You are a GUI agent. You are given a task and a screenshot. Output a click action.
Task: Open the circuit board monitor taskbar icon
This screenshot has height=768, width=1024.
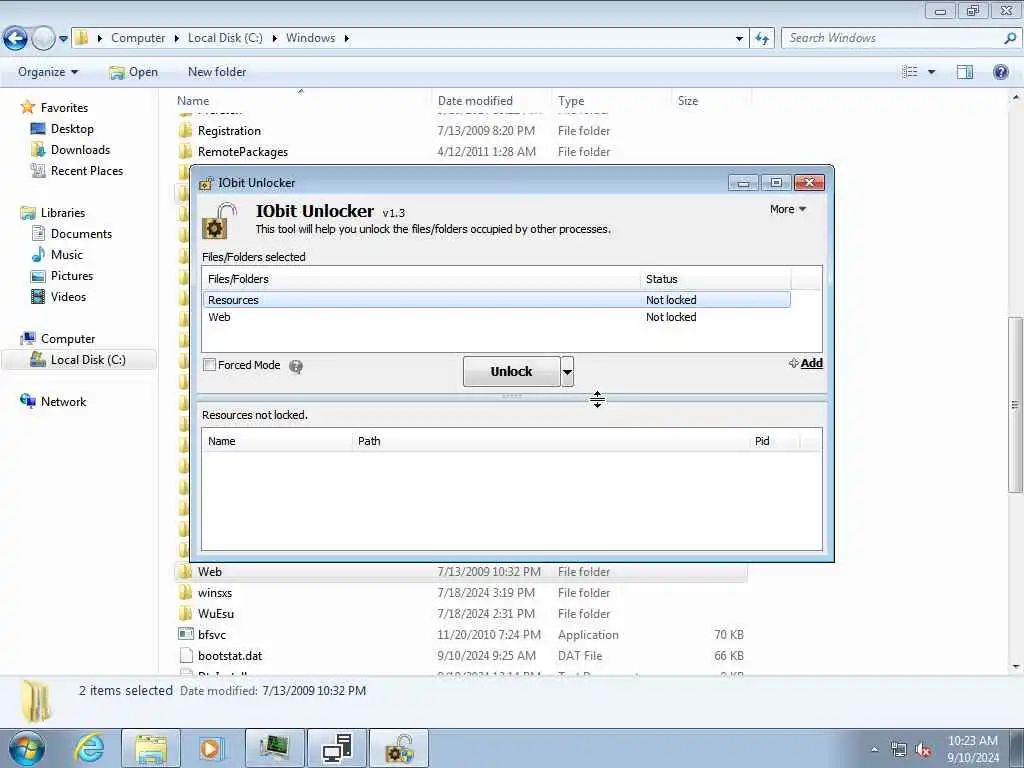point(274,748)
